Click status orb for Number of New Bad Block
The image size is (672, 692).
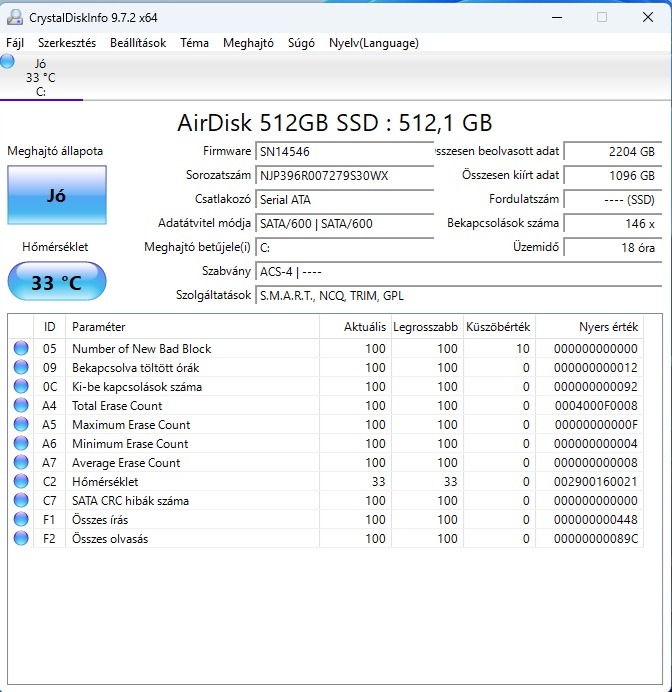[x=21, y=348]
